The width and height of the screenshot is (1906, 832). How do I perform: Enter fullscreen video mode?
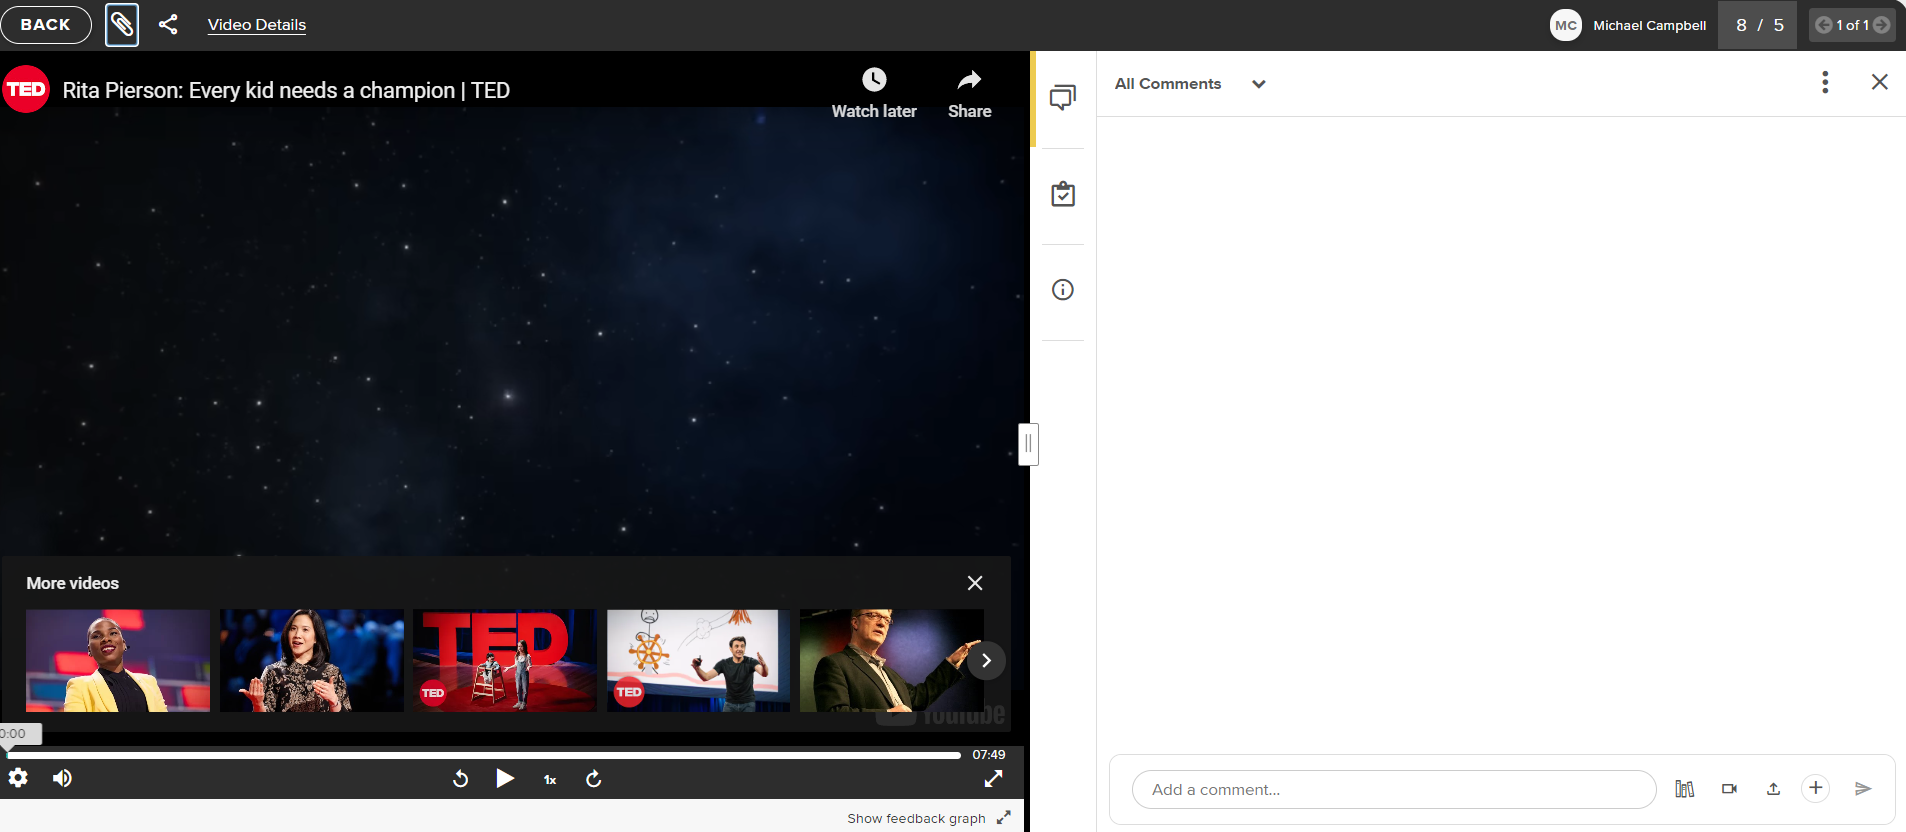pyautogui.click(x=993, y=778)
